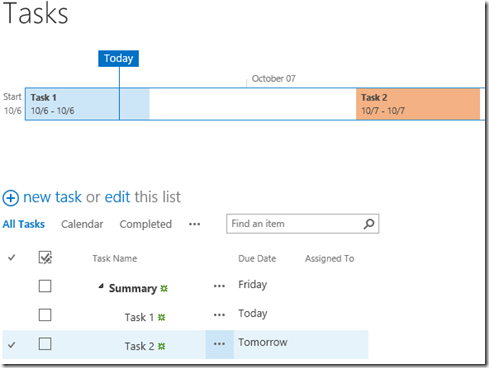489x368 pixels.
Task: Click the plus icon for new task
Action: click(x=11, y=198)
